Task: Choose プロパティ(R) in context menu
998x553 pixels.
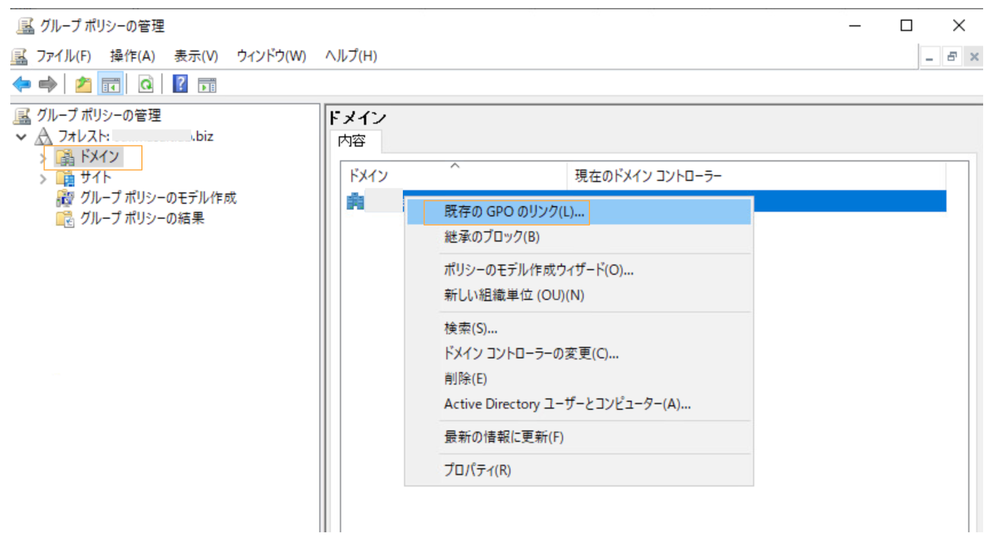Action: click(579, 470)
